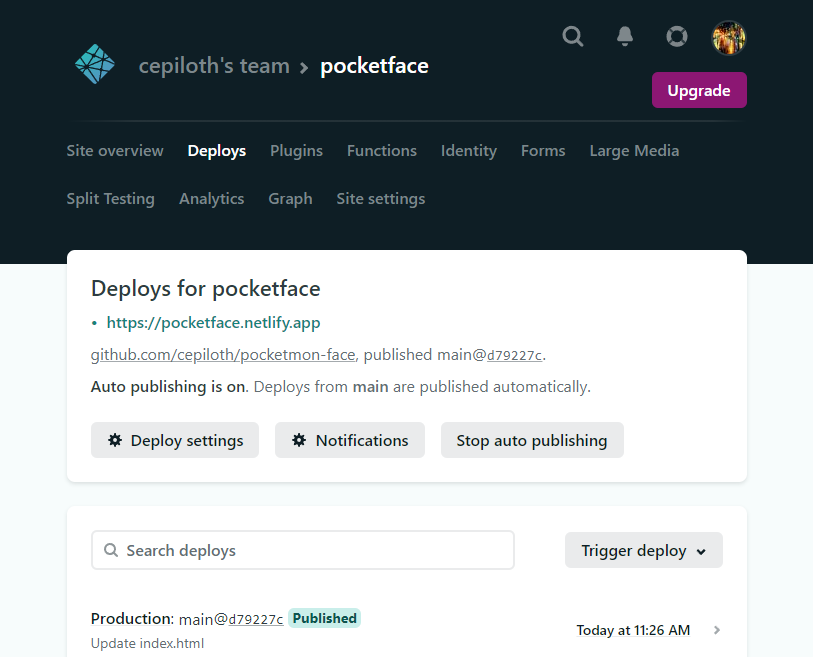This screenshot has width=813, height=657.
Task: Click Stop auto publishing button
Action: (x=532, y=440)
